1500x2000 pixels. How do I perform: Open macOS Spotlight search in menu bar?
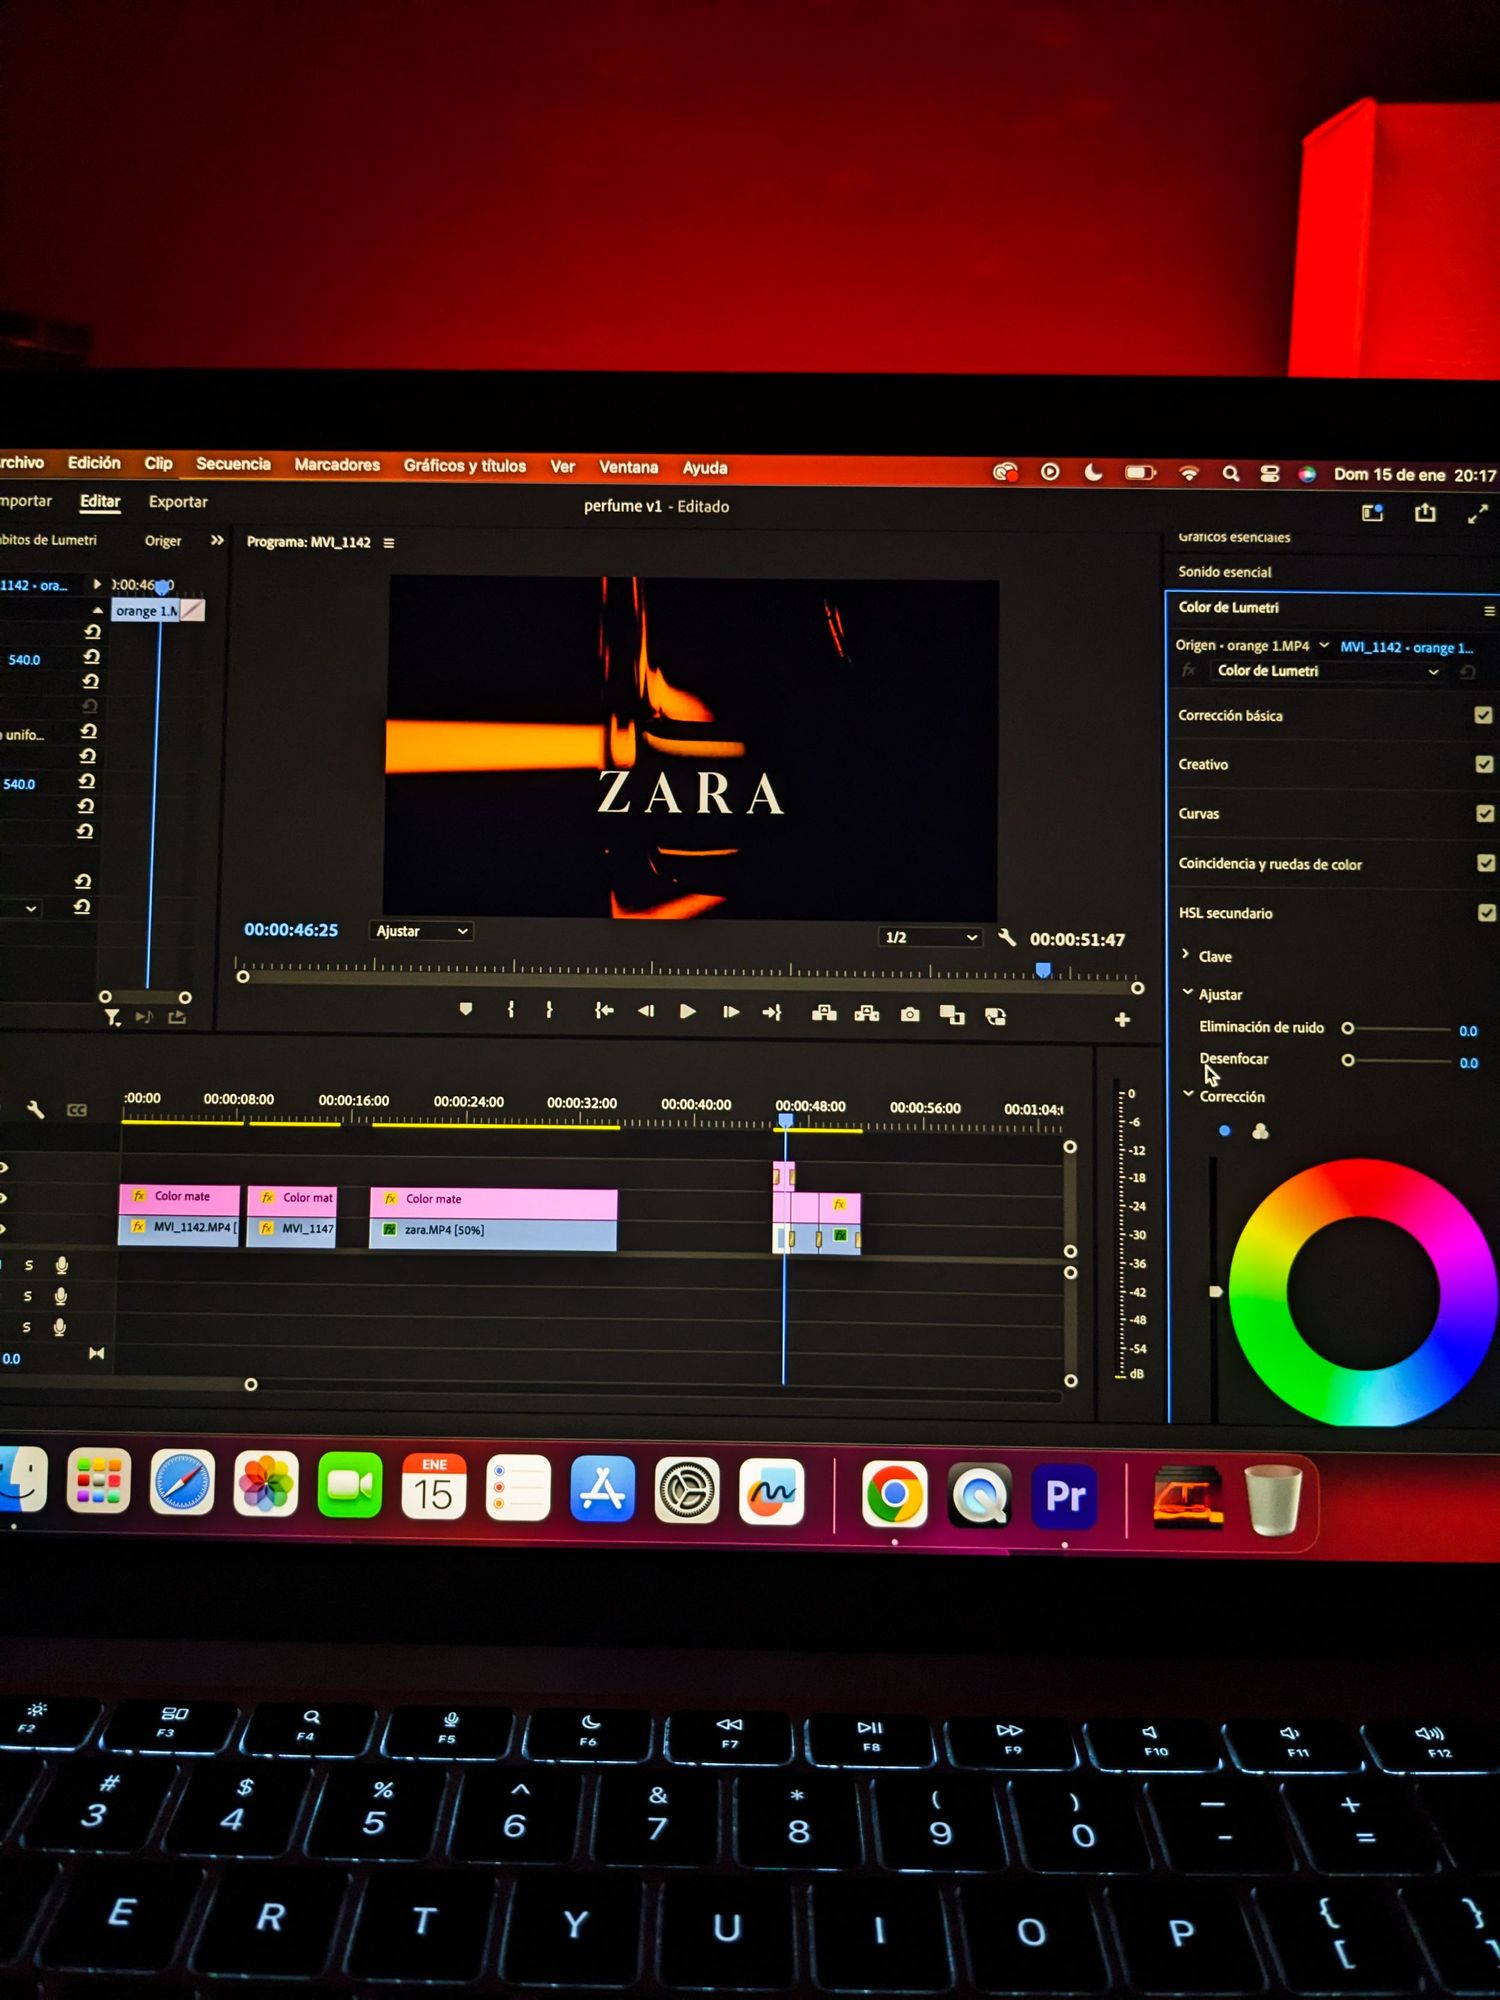[x=1231, y=474]
